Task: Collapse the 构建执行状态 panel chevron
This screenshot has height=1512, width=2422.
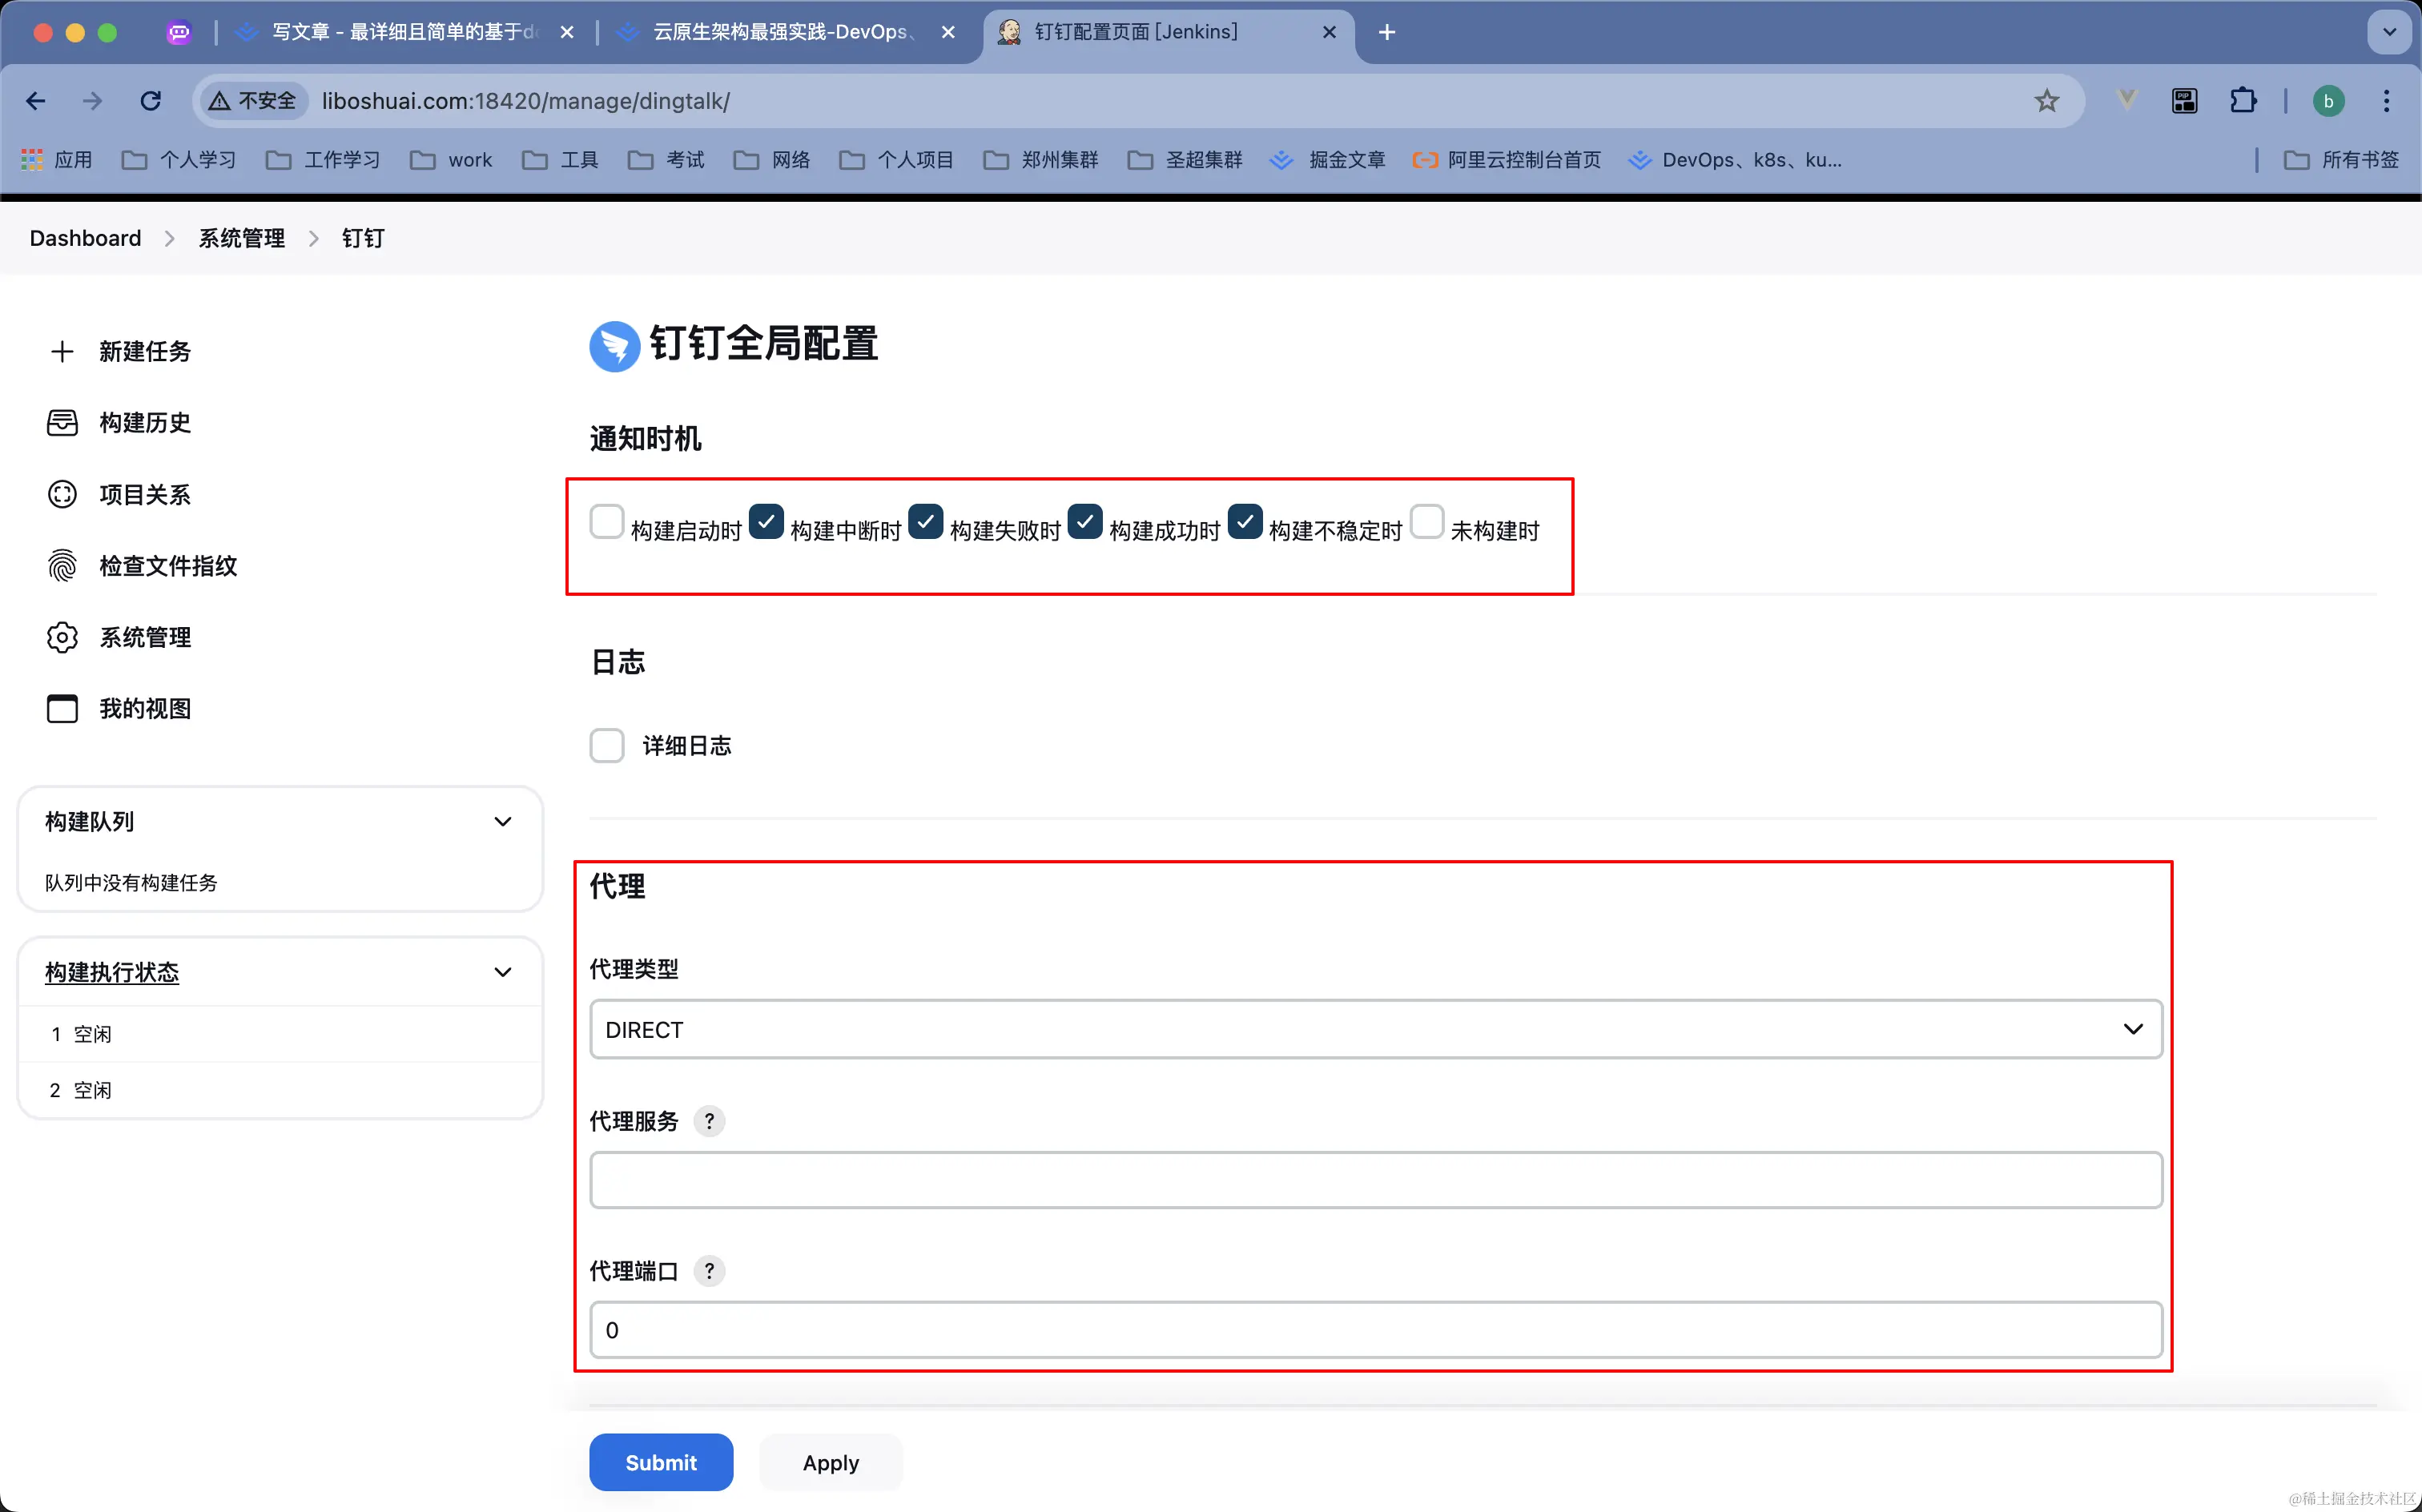Action: (503, 972)
